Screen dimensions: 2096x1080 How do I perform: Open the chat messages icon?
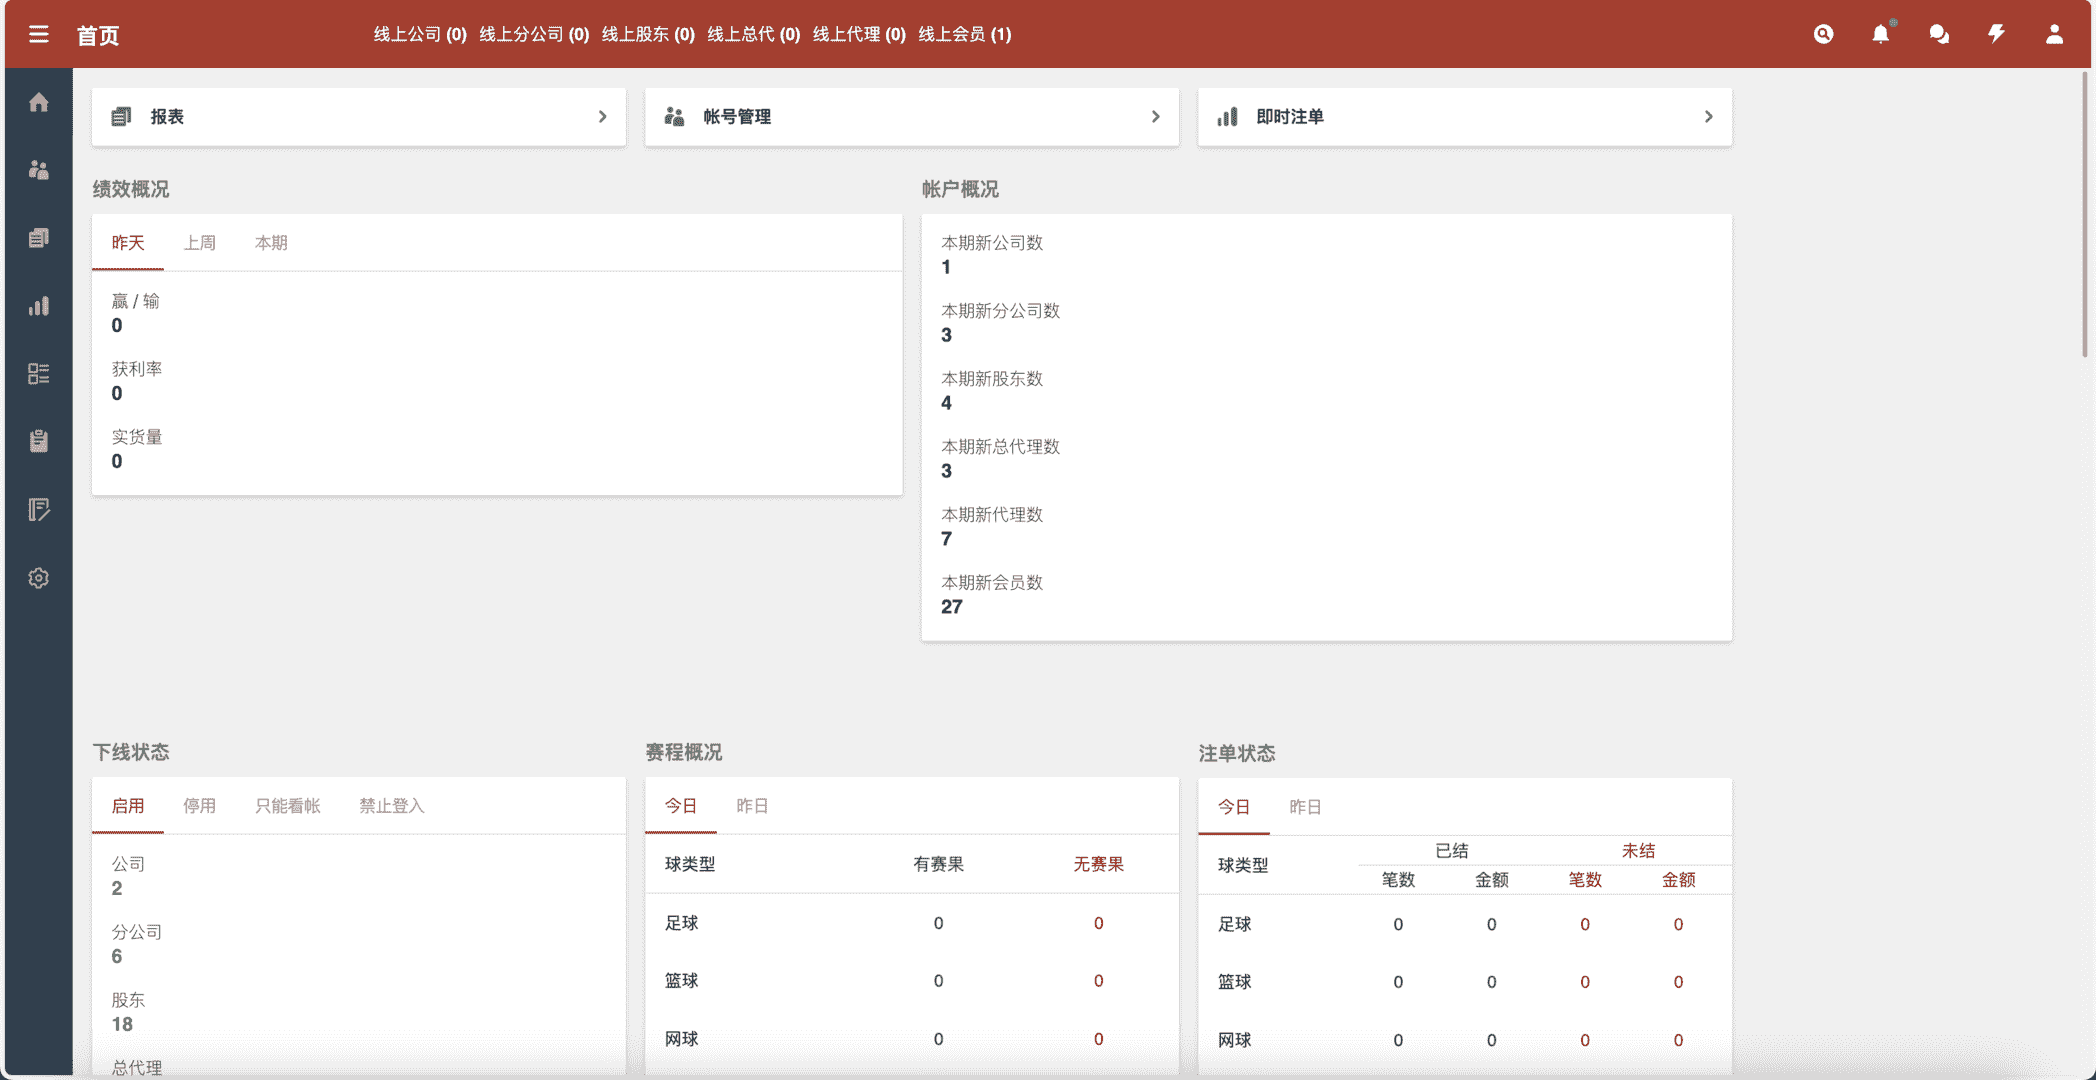pos(1939,34)
